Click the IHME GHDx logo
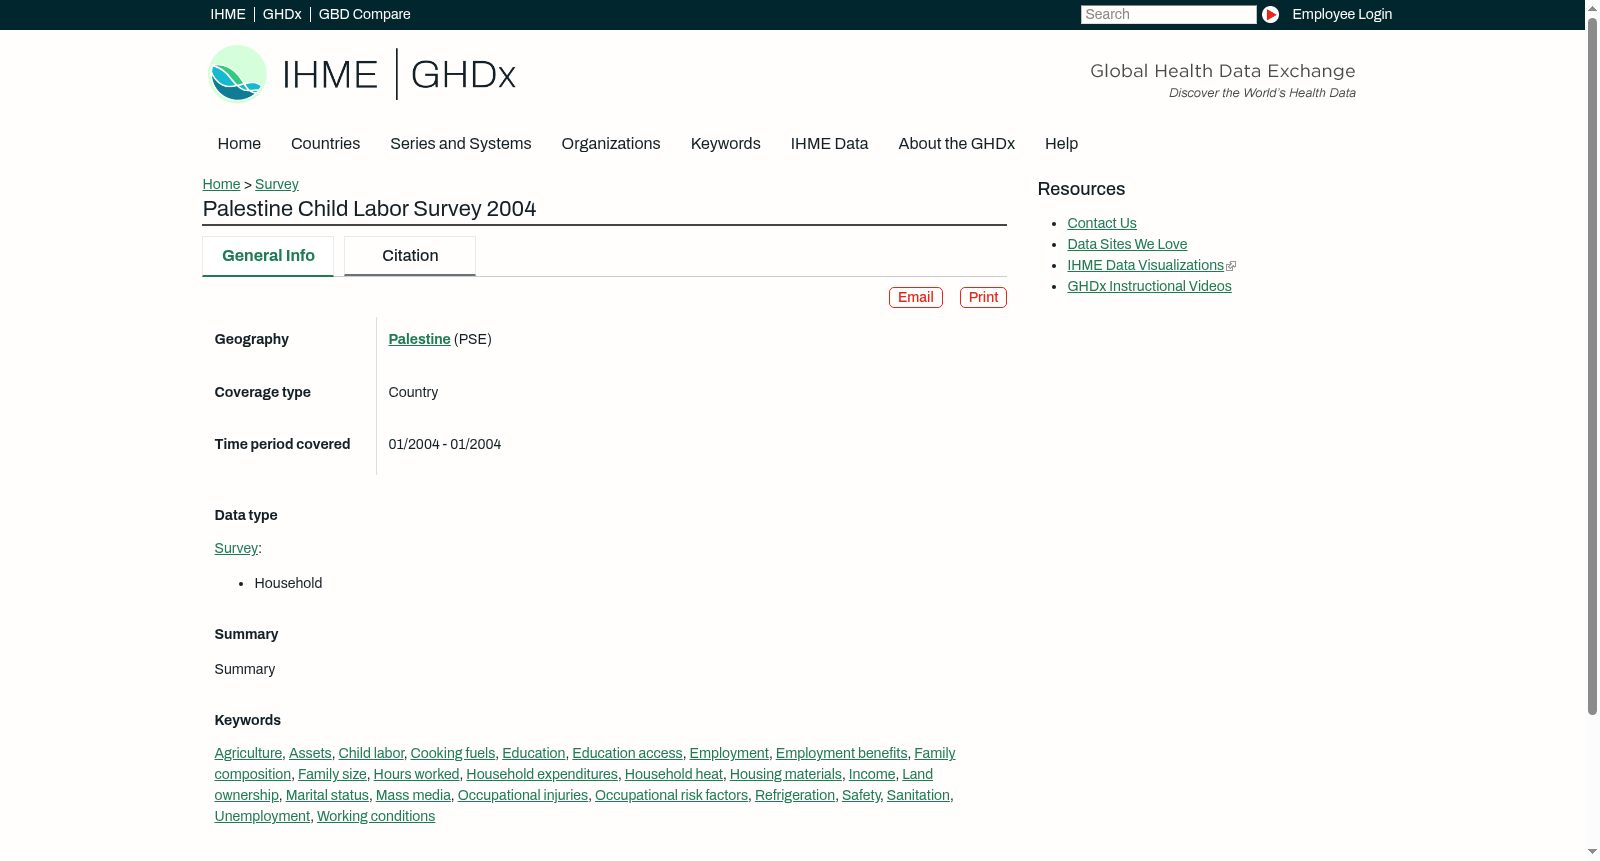1600x861 pixels. pyautogui.click(x=361, y=74)
